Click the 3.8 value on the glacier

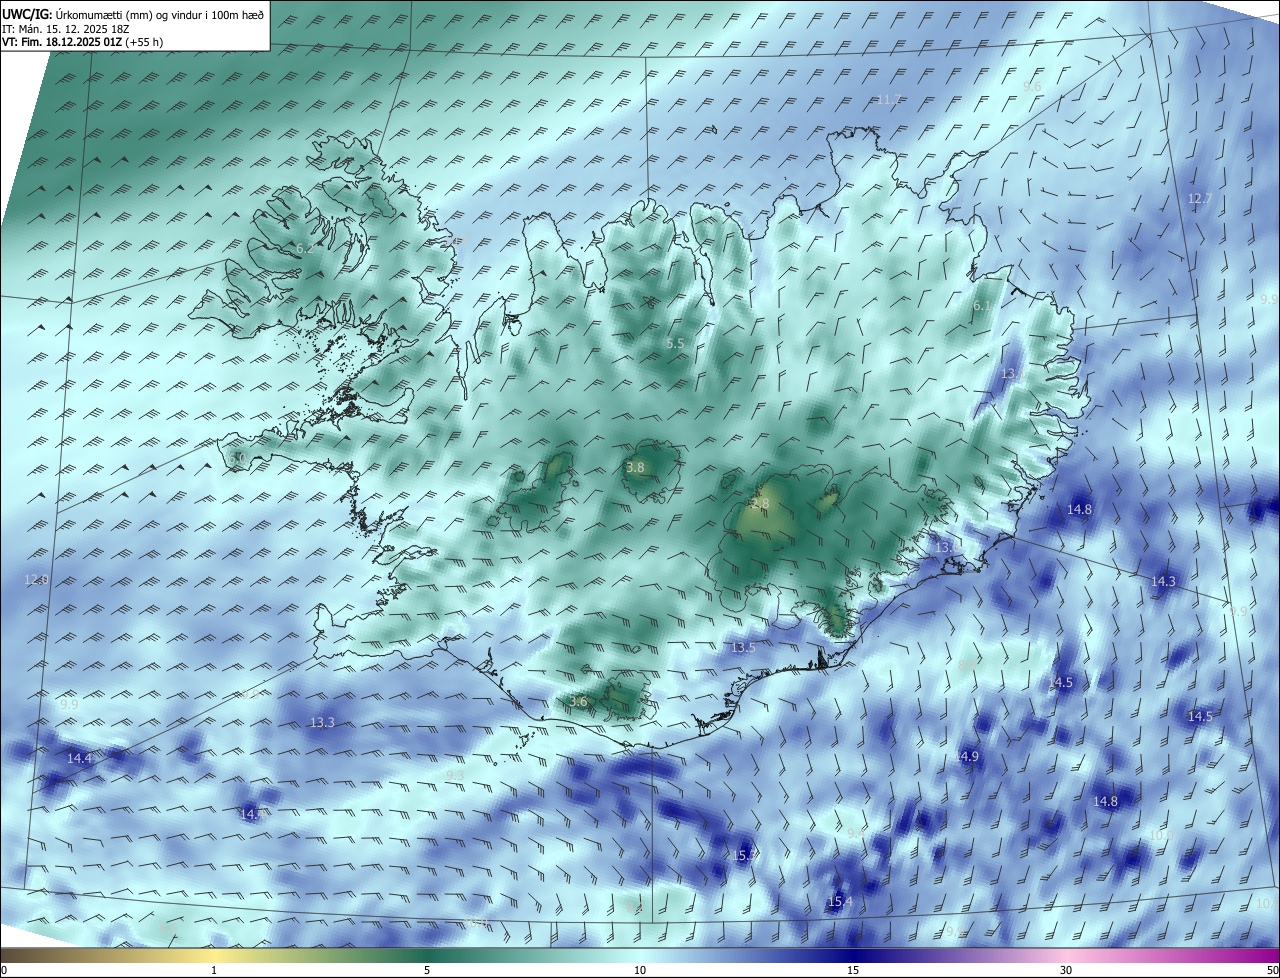635,467
